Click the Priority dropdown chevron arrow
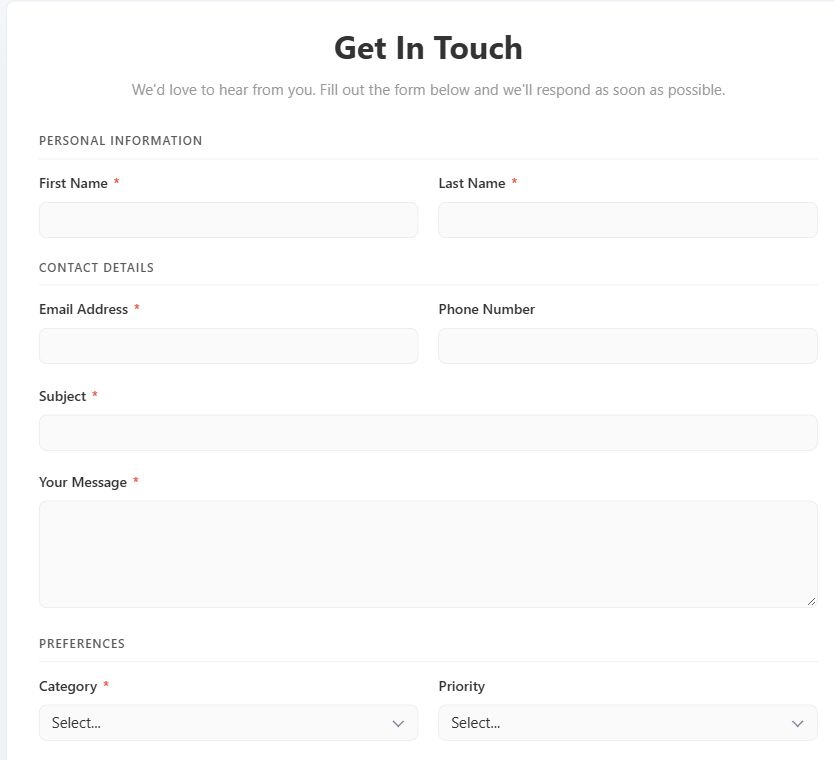 click(x=797, y=723)
